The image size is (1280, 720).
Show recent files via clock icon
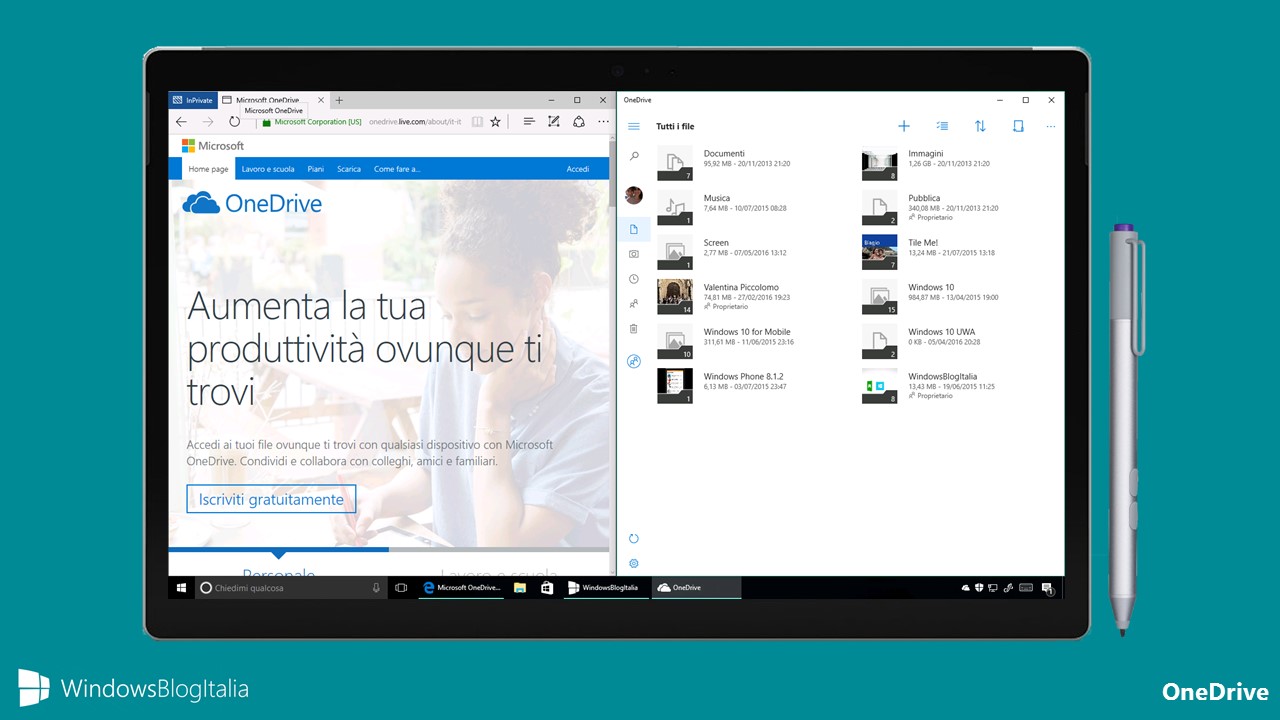pyautogui.click(x=633, y=279)
